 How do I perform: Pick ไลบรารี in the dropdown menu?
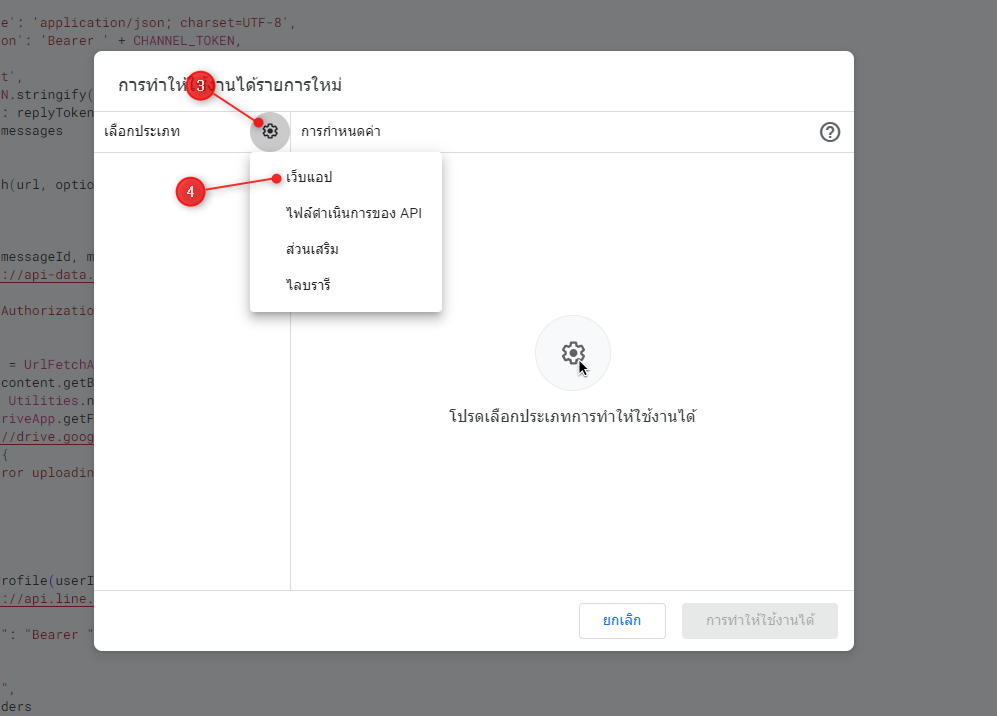pyautogui.click(x=308, y=285)
